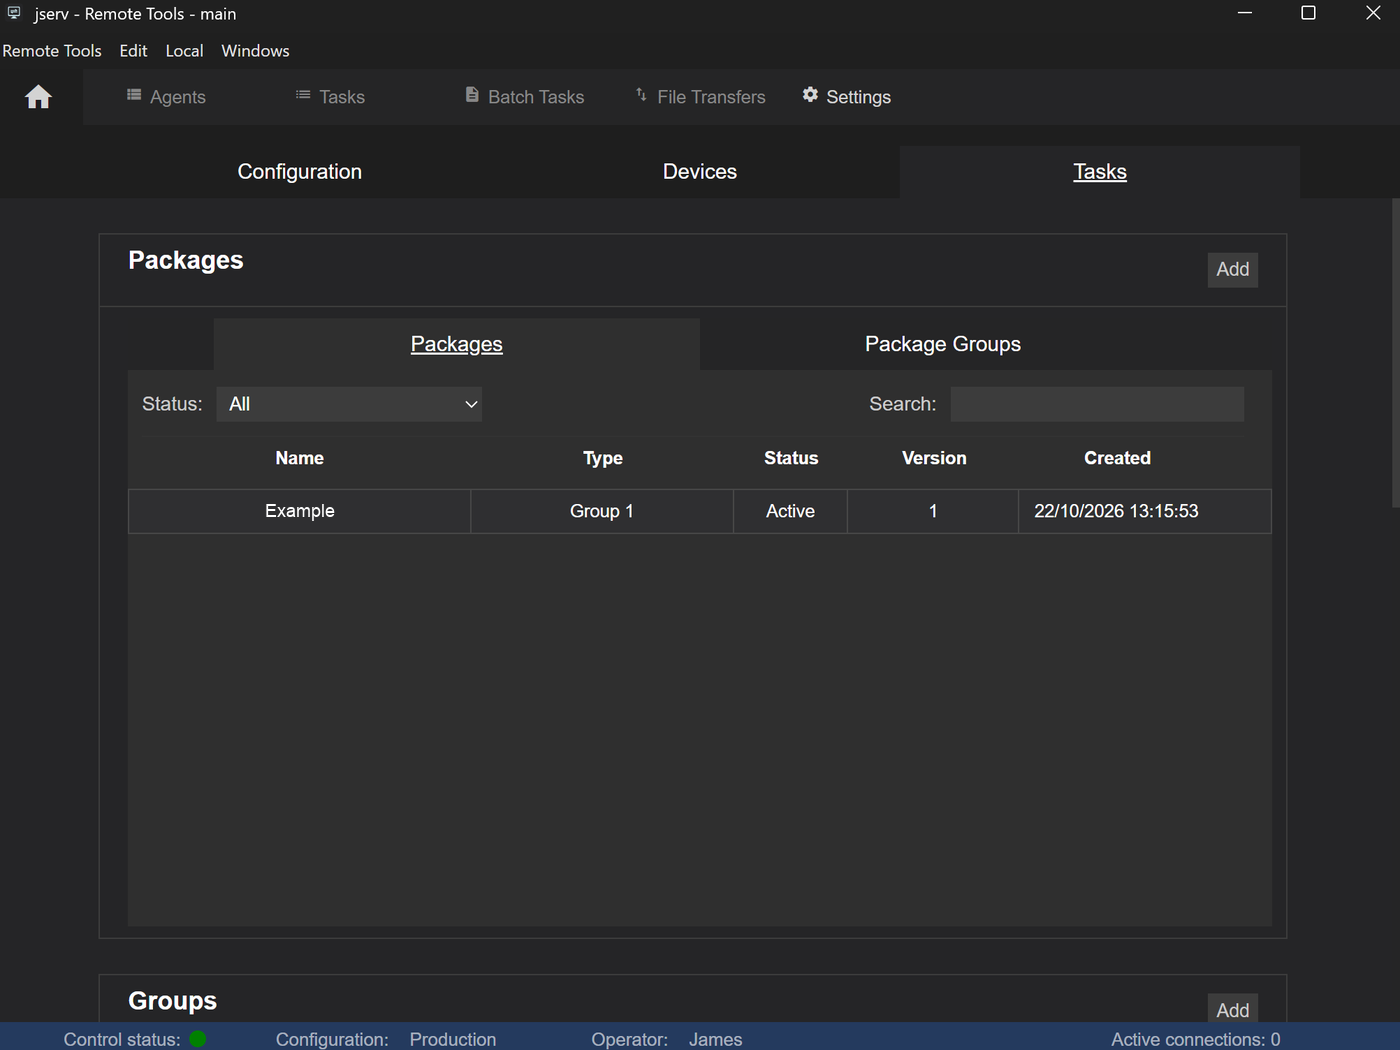Switch to the Devices tab
Image resolution: width=1400 pixels, height=1050 pixels.
[700, 172]
